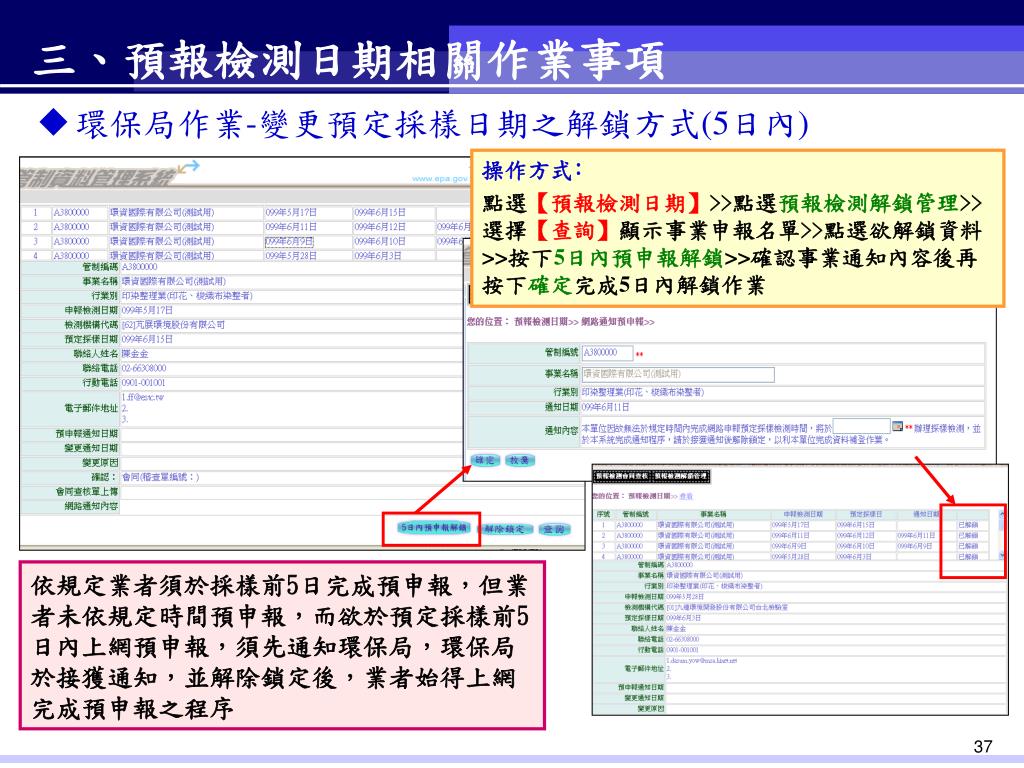Click 確定 in the notification dialog

[485, 460]
